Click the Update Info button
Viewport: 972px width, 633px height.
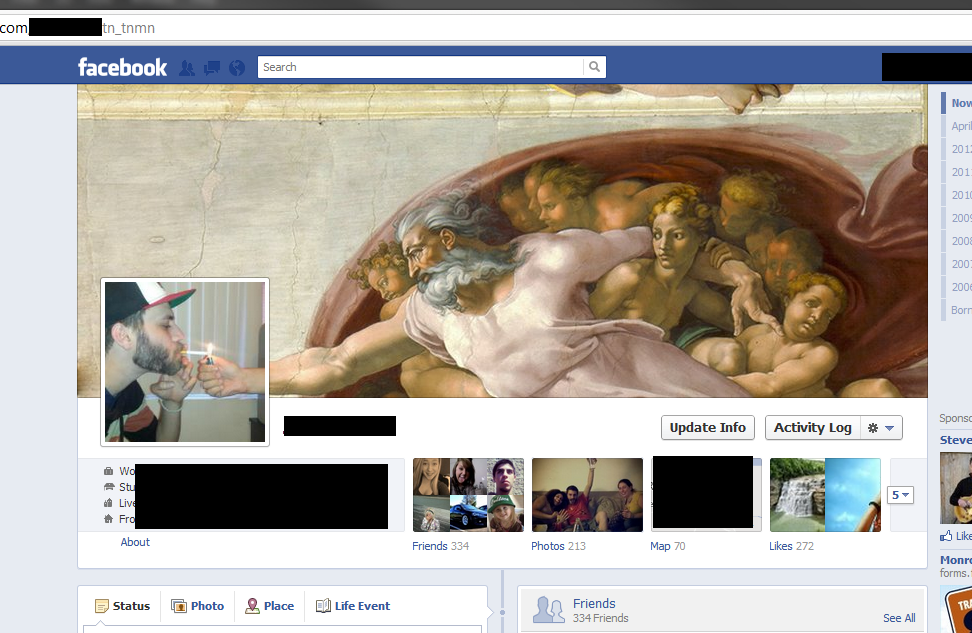point(707,427)
